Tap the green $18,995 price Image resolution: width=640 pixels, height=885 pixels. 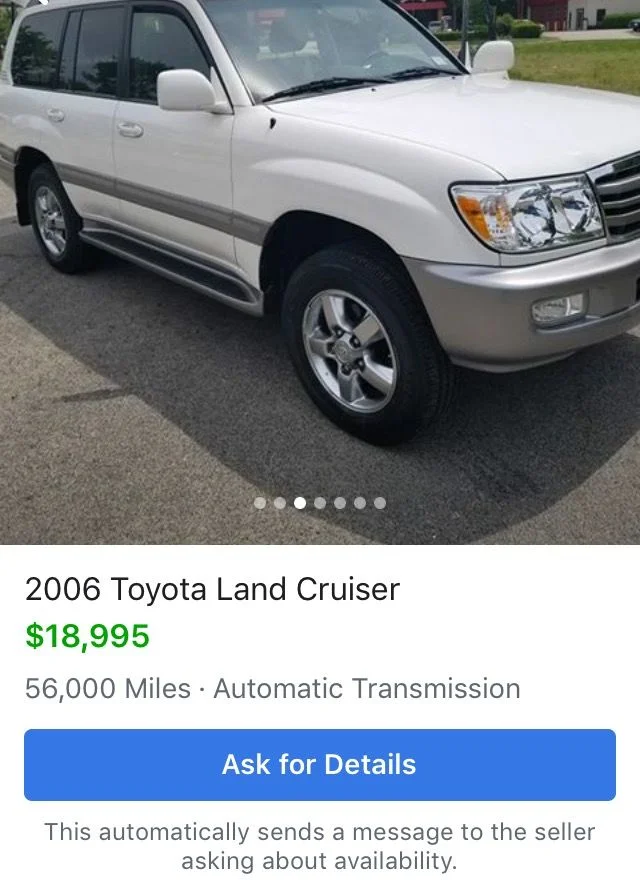pos(87,636)
